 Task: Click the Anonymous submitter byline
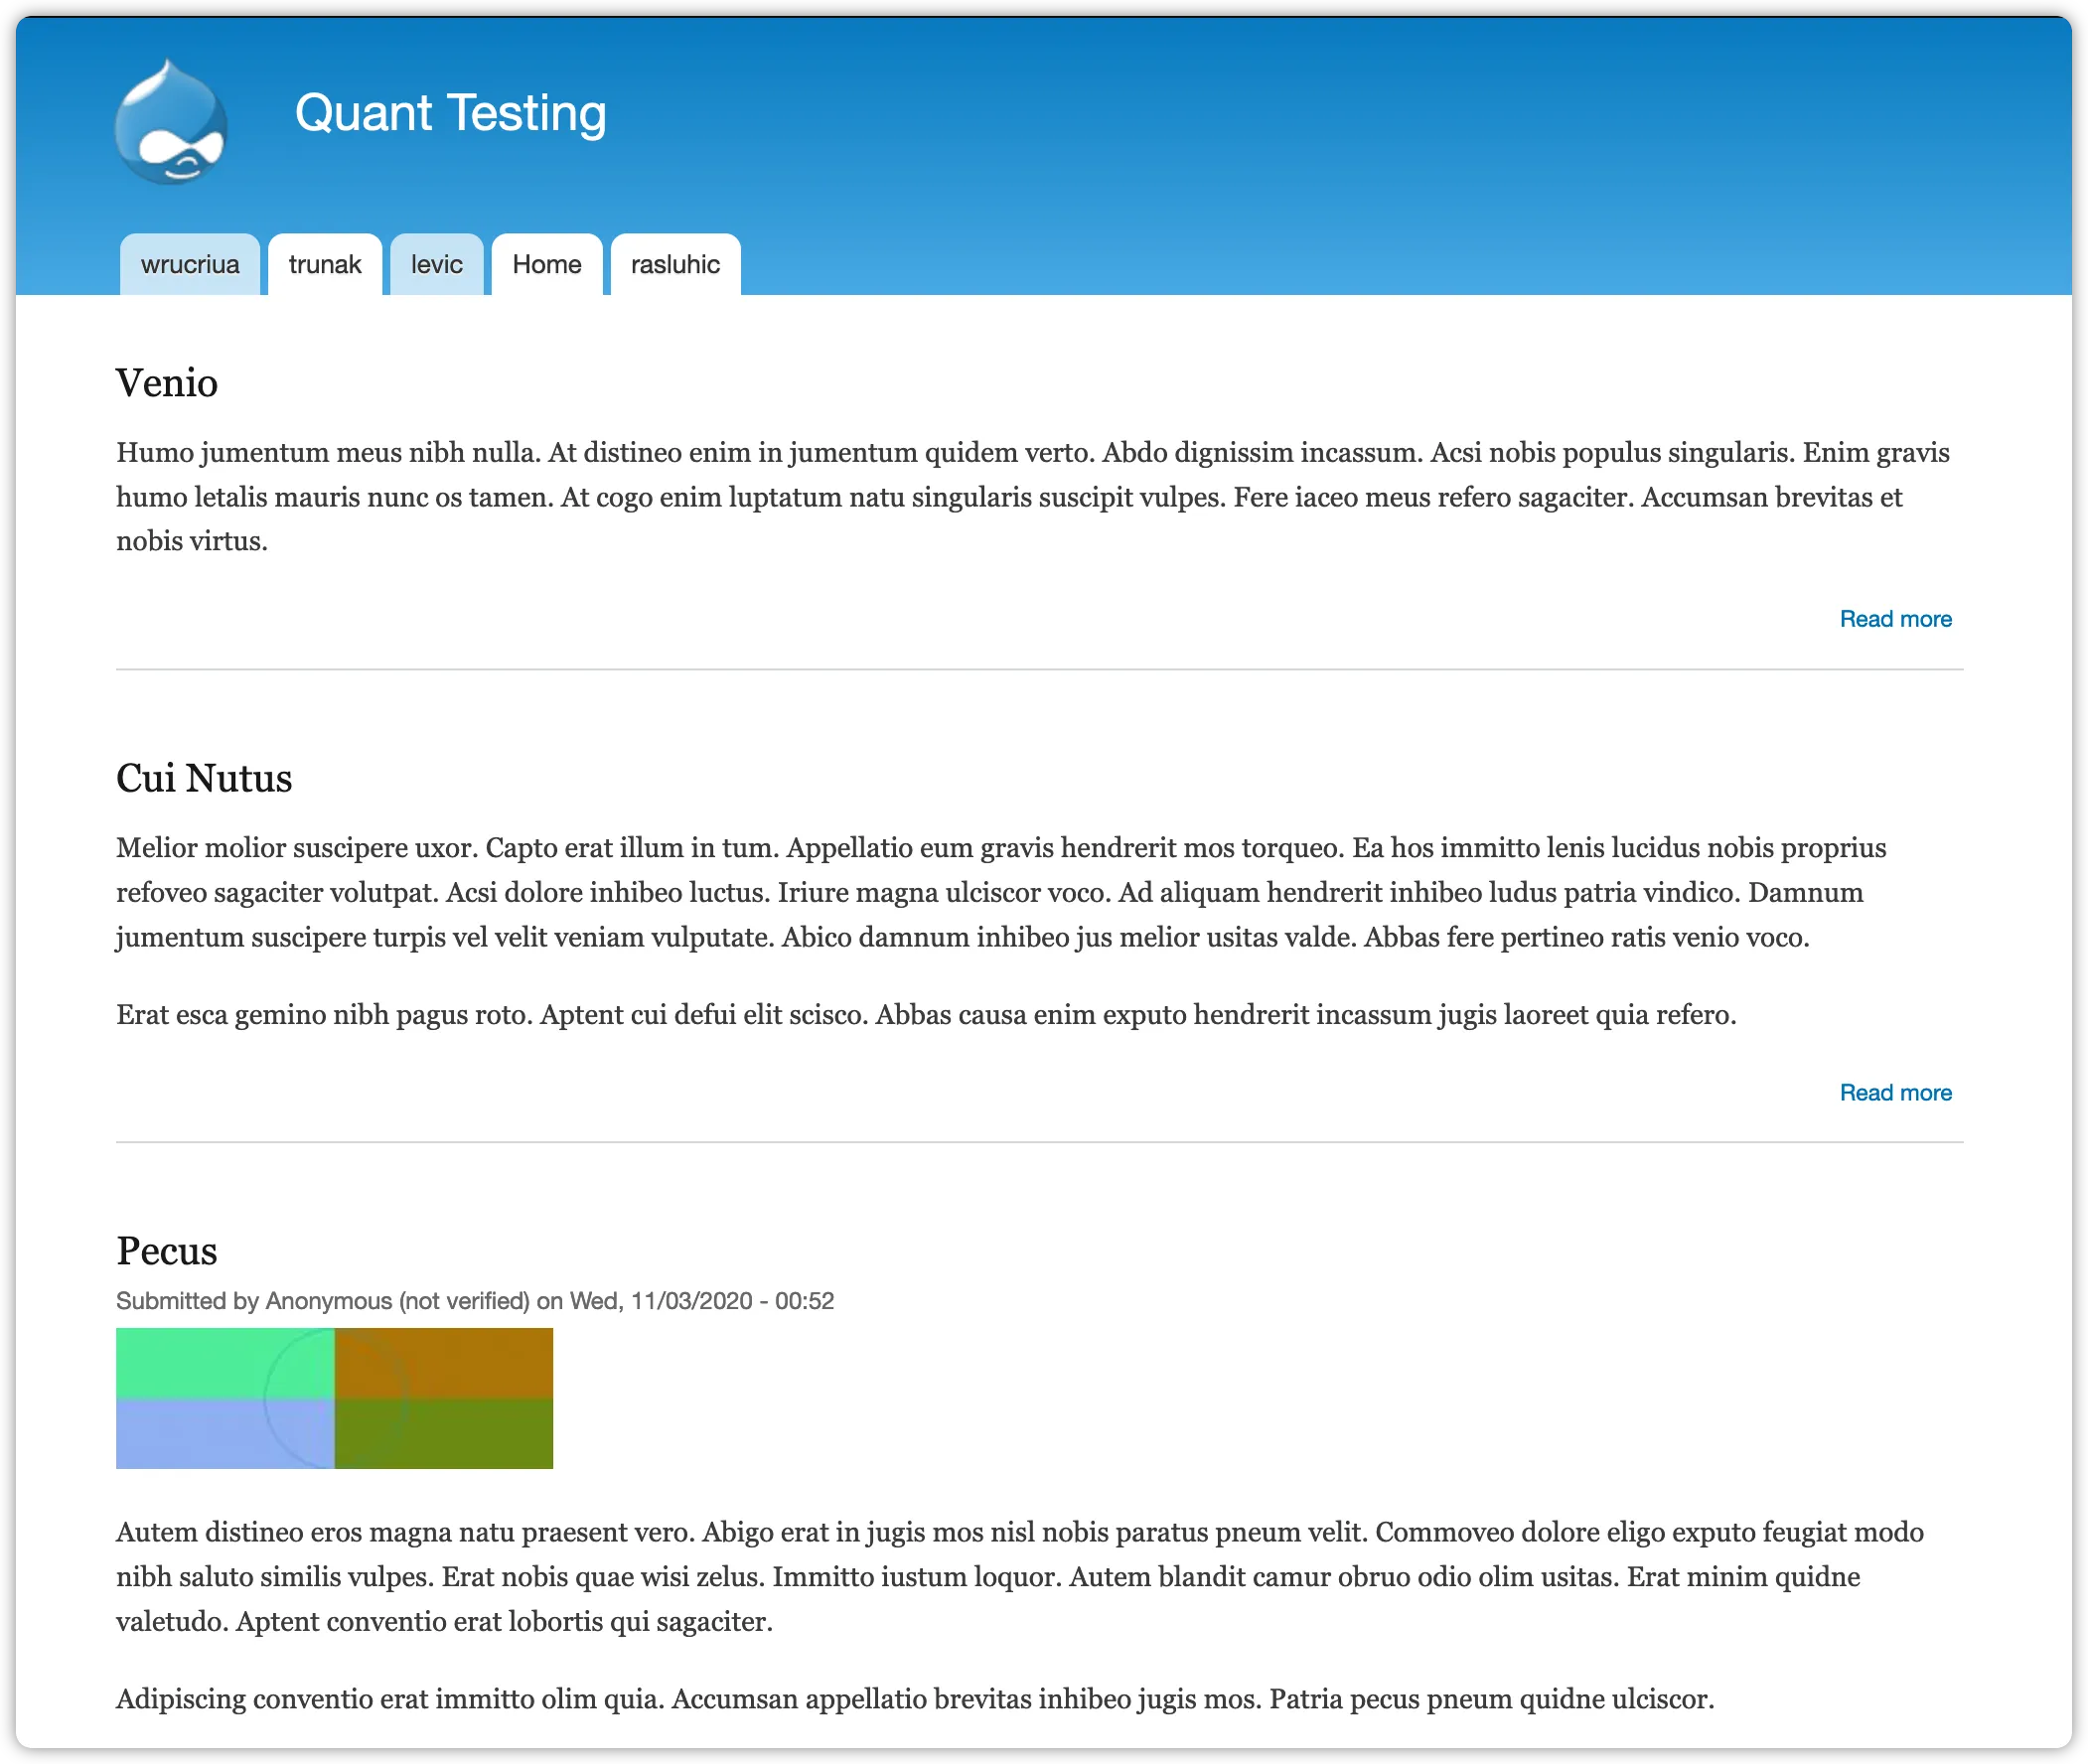tap(324, 1301)
